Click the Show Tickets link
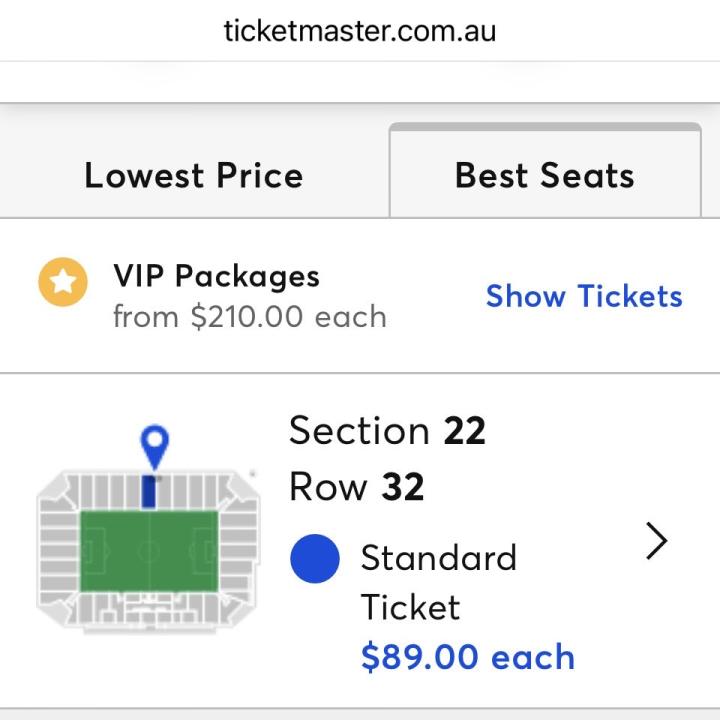 pyautogui.click(x=584, y=296)
